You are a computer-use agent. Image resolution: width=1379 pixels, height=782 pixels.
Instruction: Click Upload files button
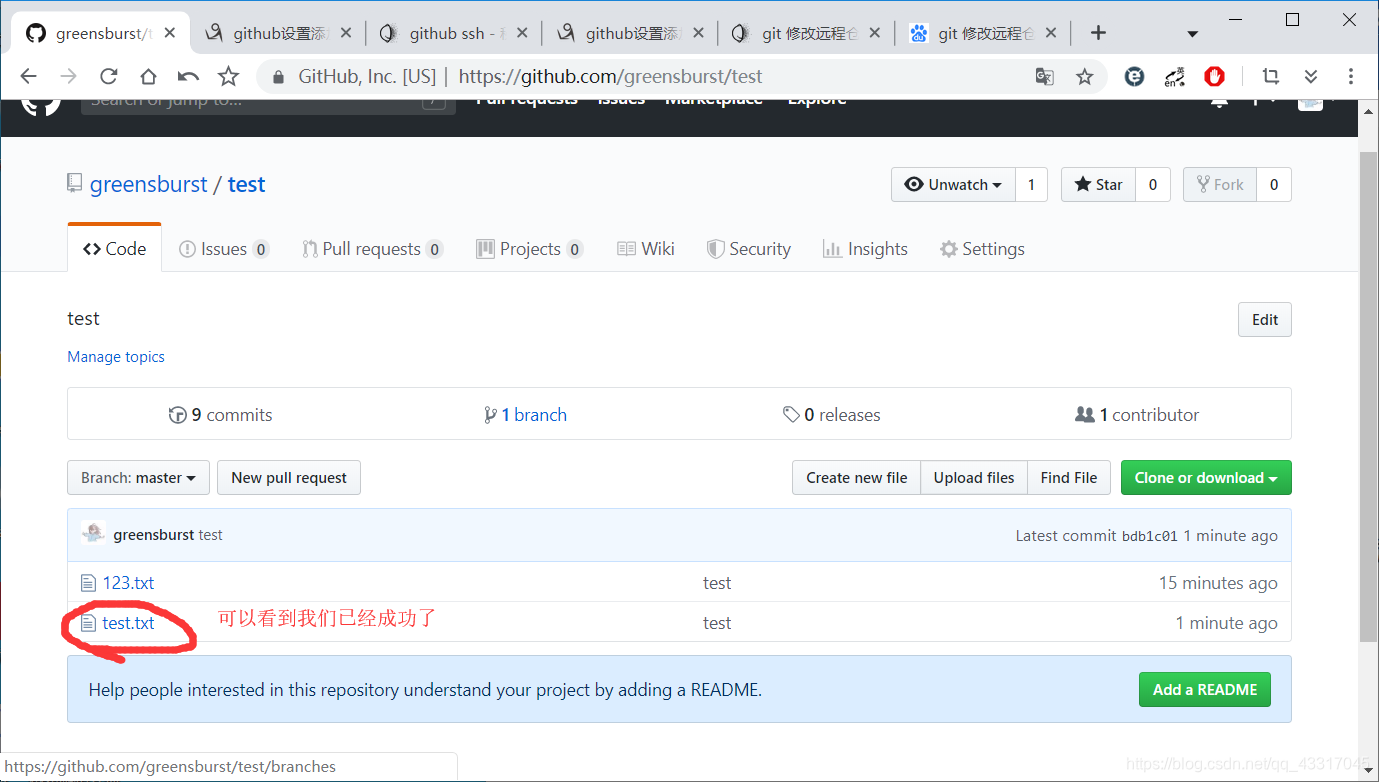coord(974,478)
